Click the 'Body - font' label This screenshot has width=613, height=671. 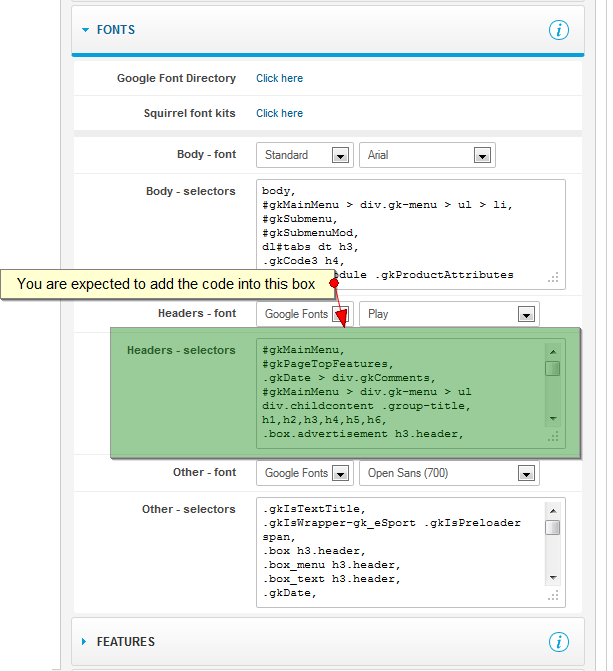(206, 154)
